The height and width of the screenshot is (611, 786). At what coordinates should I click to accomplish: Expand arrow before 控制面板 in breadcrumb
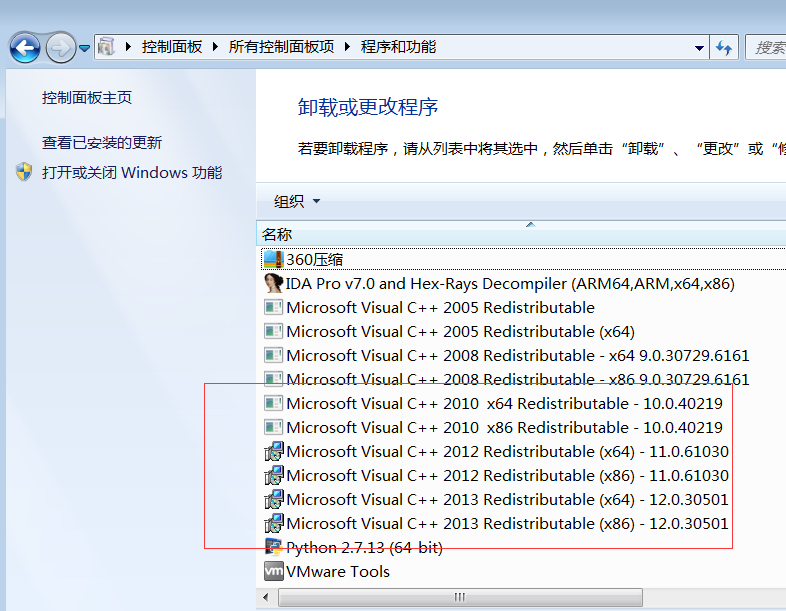[128, 47]
